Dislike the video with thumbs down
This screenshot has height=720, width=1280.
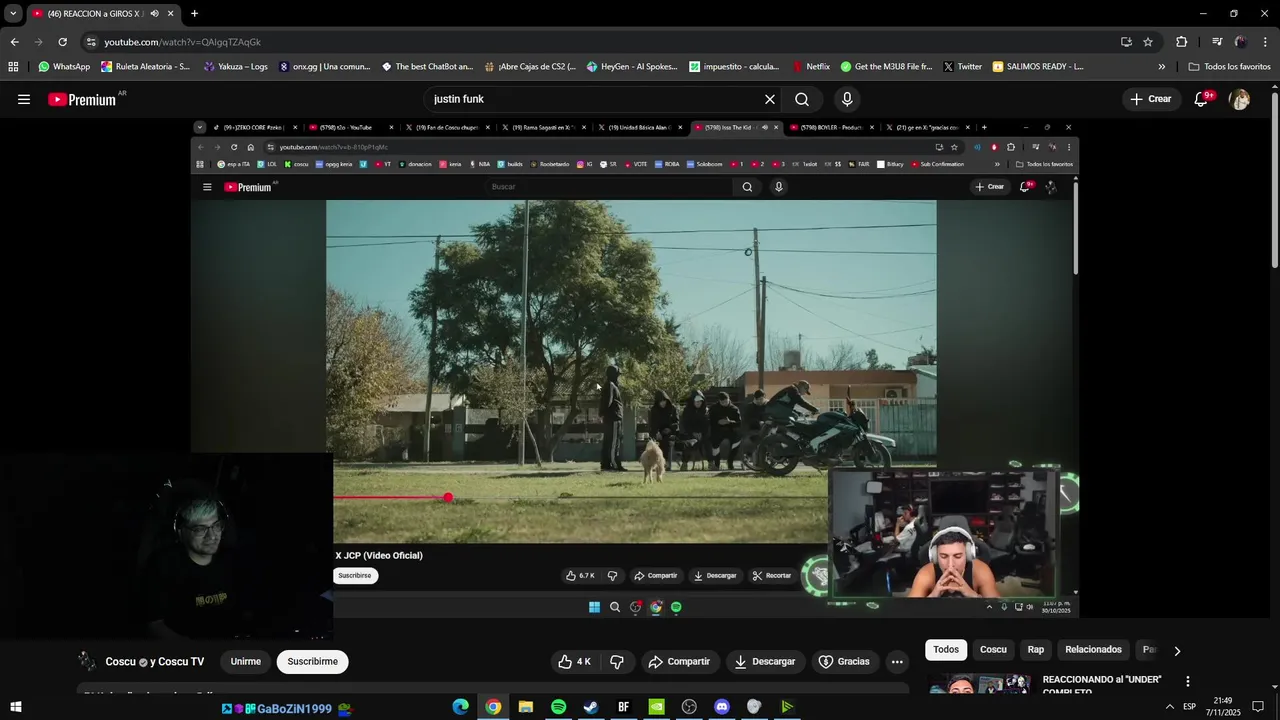pos(617,661)
